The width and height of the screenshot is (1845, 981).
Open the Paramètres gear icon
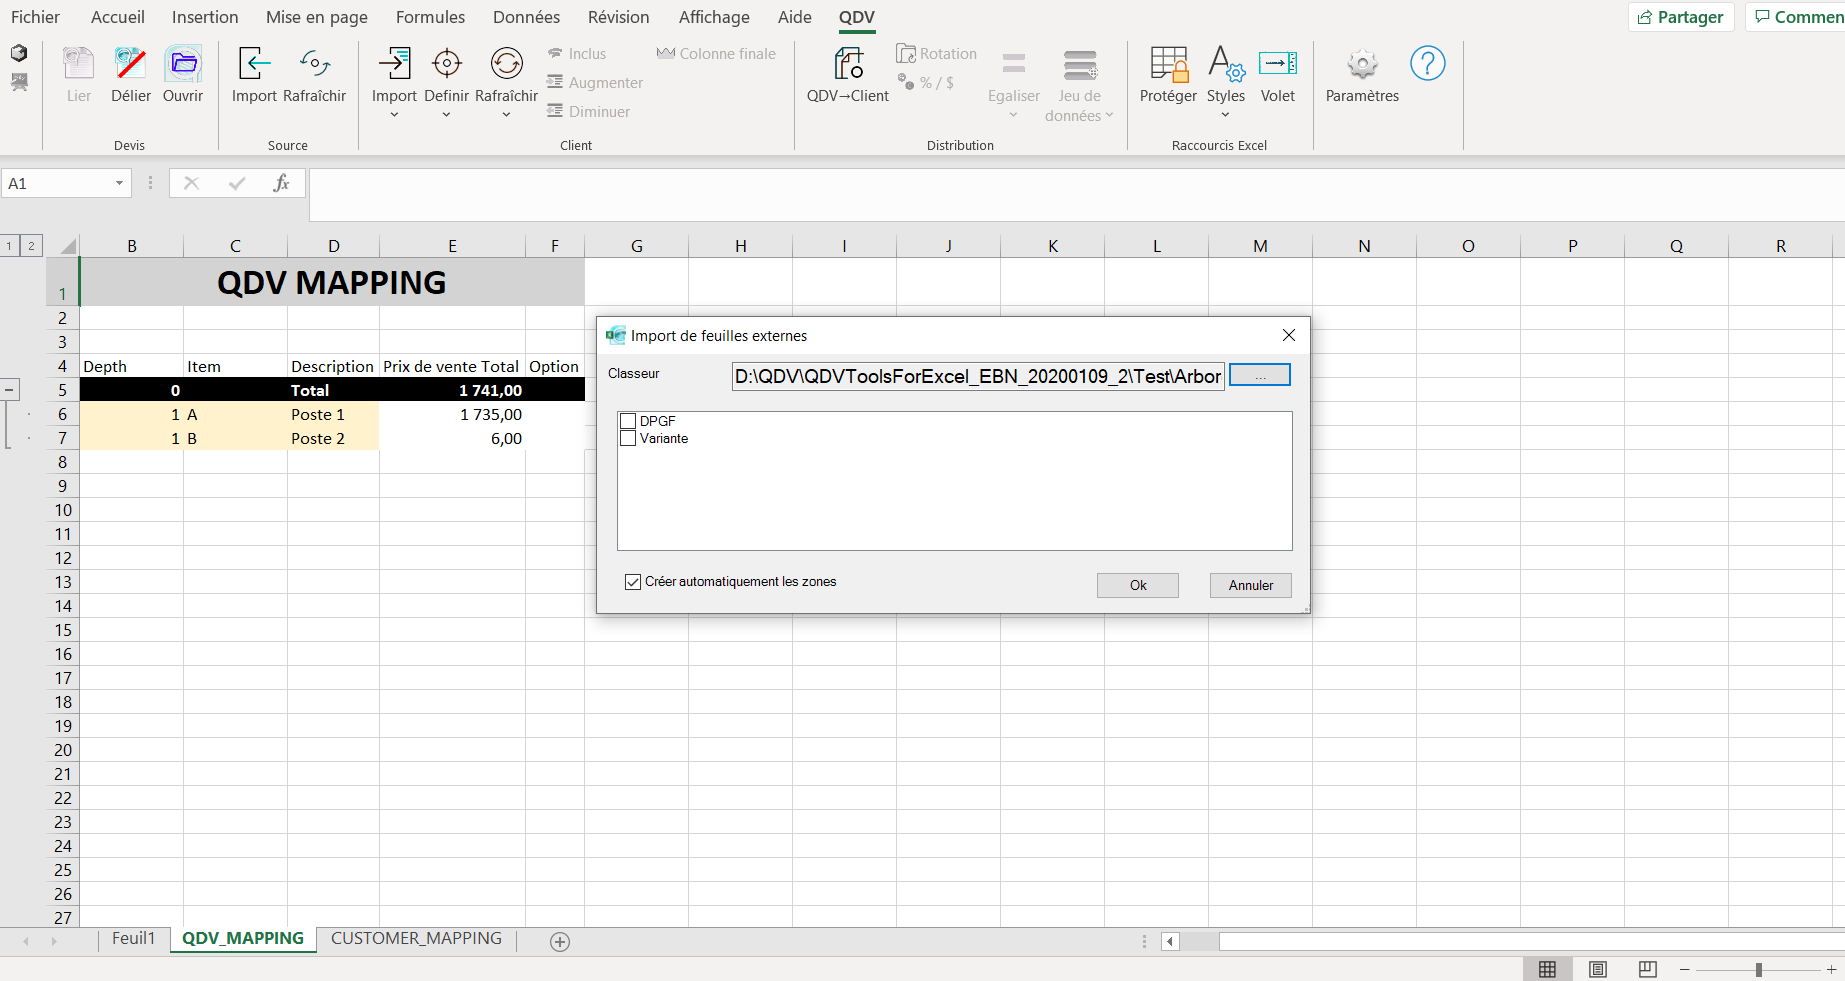click(x=1362, y=64)
